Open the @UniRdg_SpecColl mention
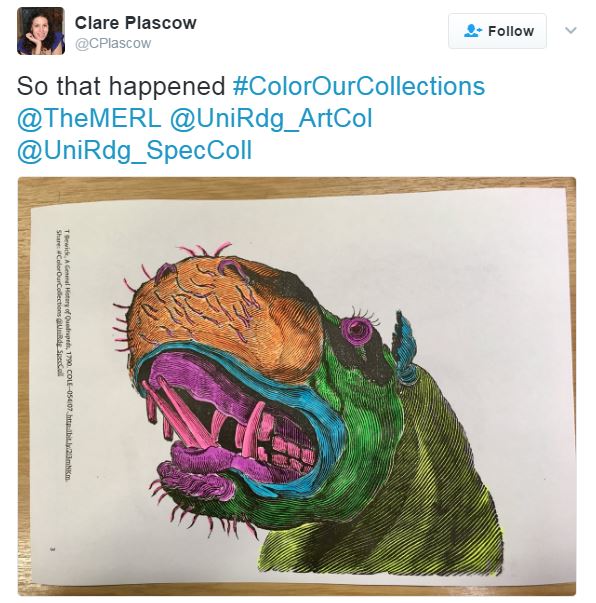Viewport: 596px width, 603px height. tap(135, 150)
